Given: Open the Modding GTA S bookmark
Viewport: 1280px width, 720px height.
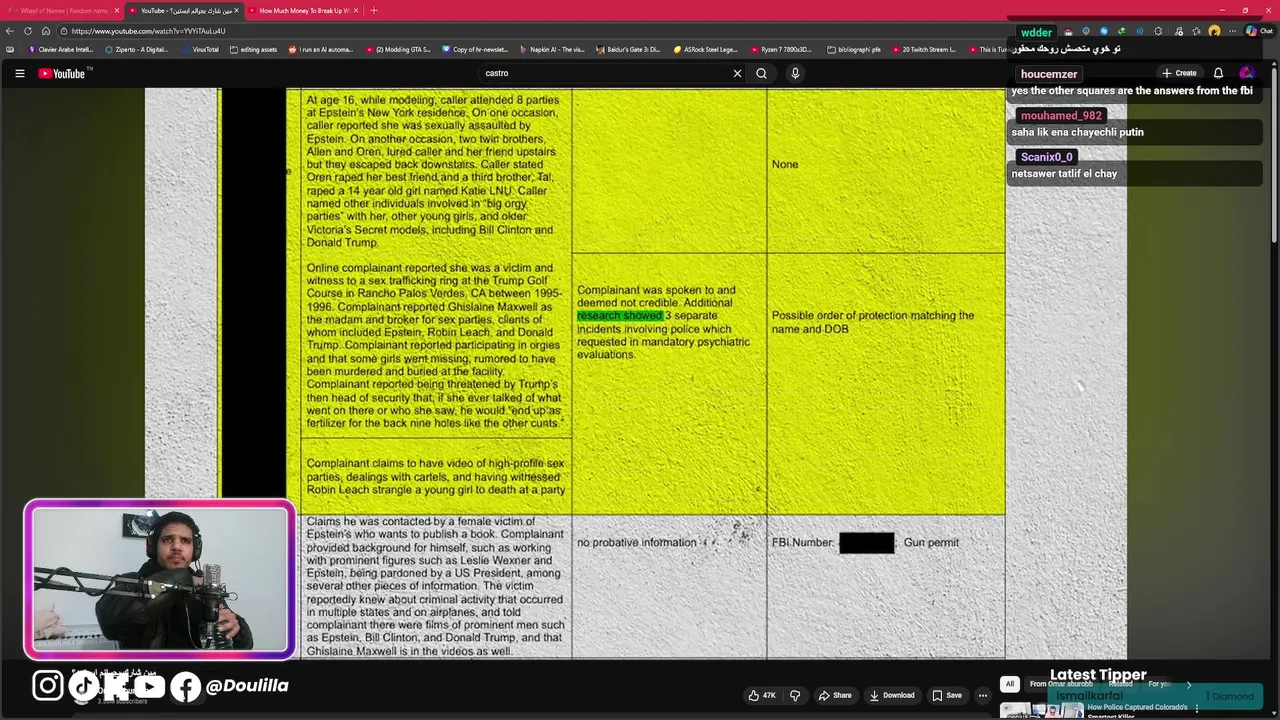Looking at the screenshot, I should 398,49.
